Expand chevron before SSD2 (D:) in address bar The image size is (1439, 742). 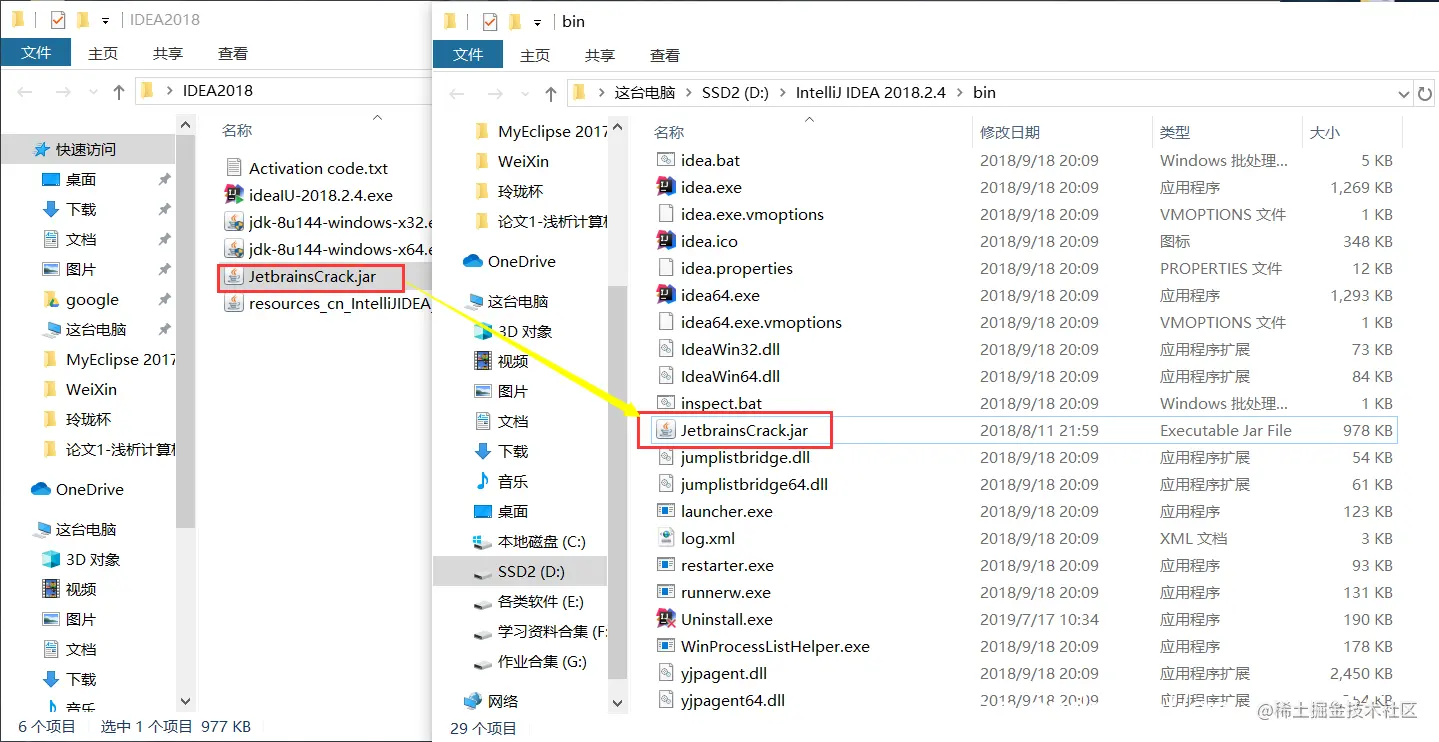pos(691,92)
